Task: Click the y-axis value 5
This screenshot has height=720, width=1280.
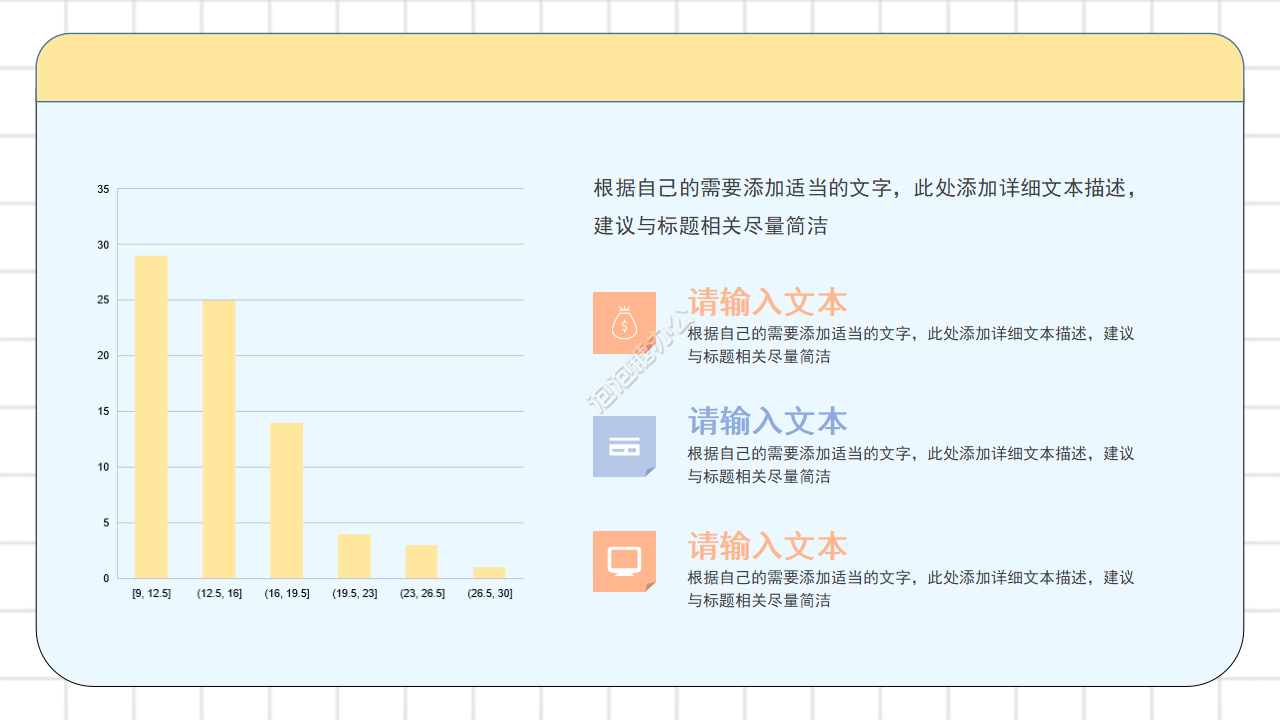Action: tap(106, 523)
